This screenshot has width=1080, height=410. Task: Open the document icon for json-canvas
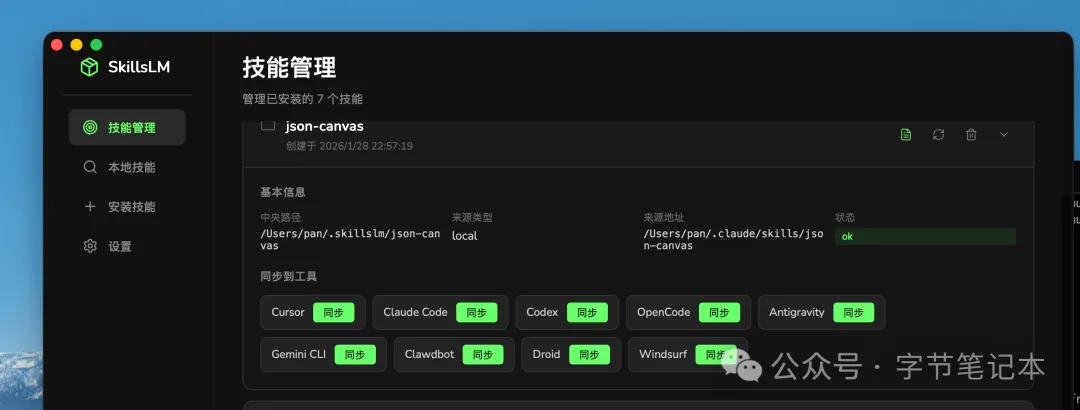coord(906,135)
